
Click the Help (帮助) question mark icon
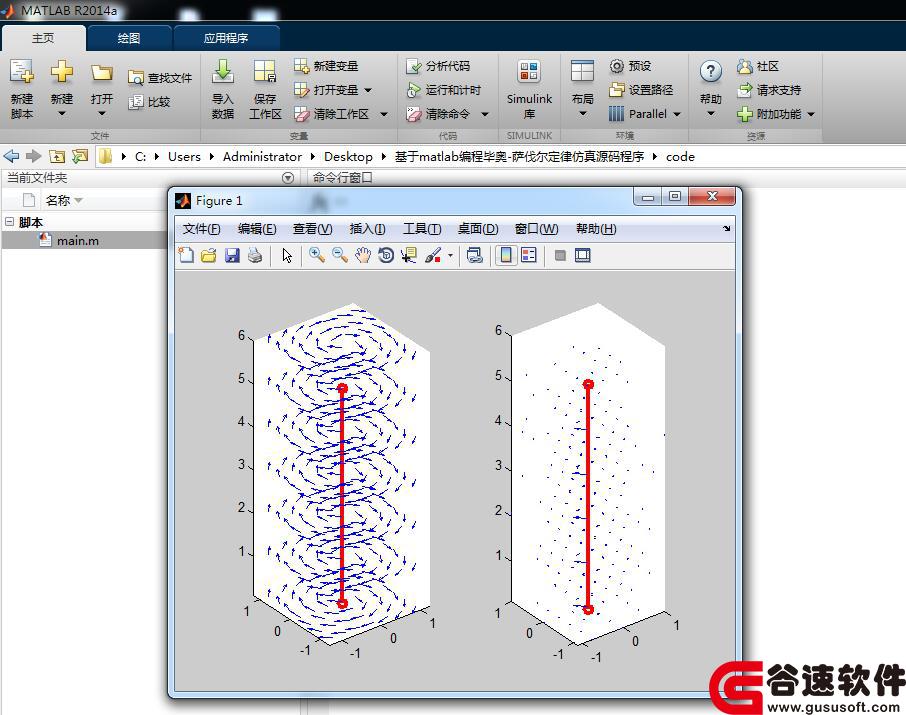711,72
